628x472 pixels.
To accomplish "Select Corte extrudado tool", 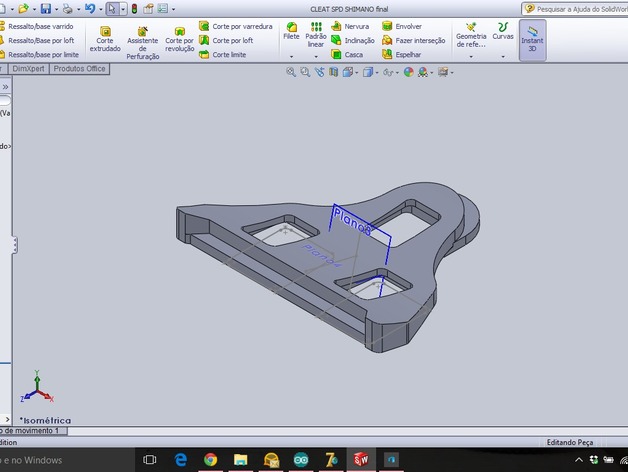I will (105, 39).
